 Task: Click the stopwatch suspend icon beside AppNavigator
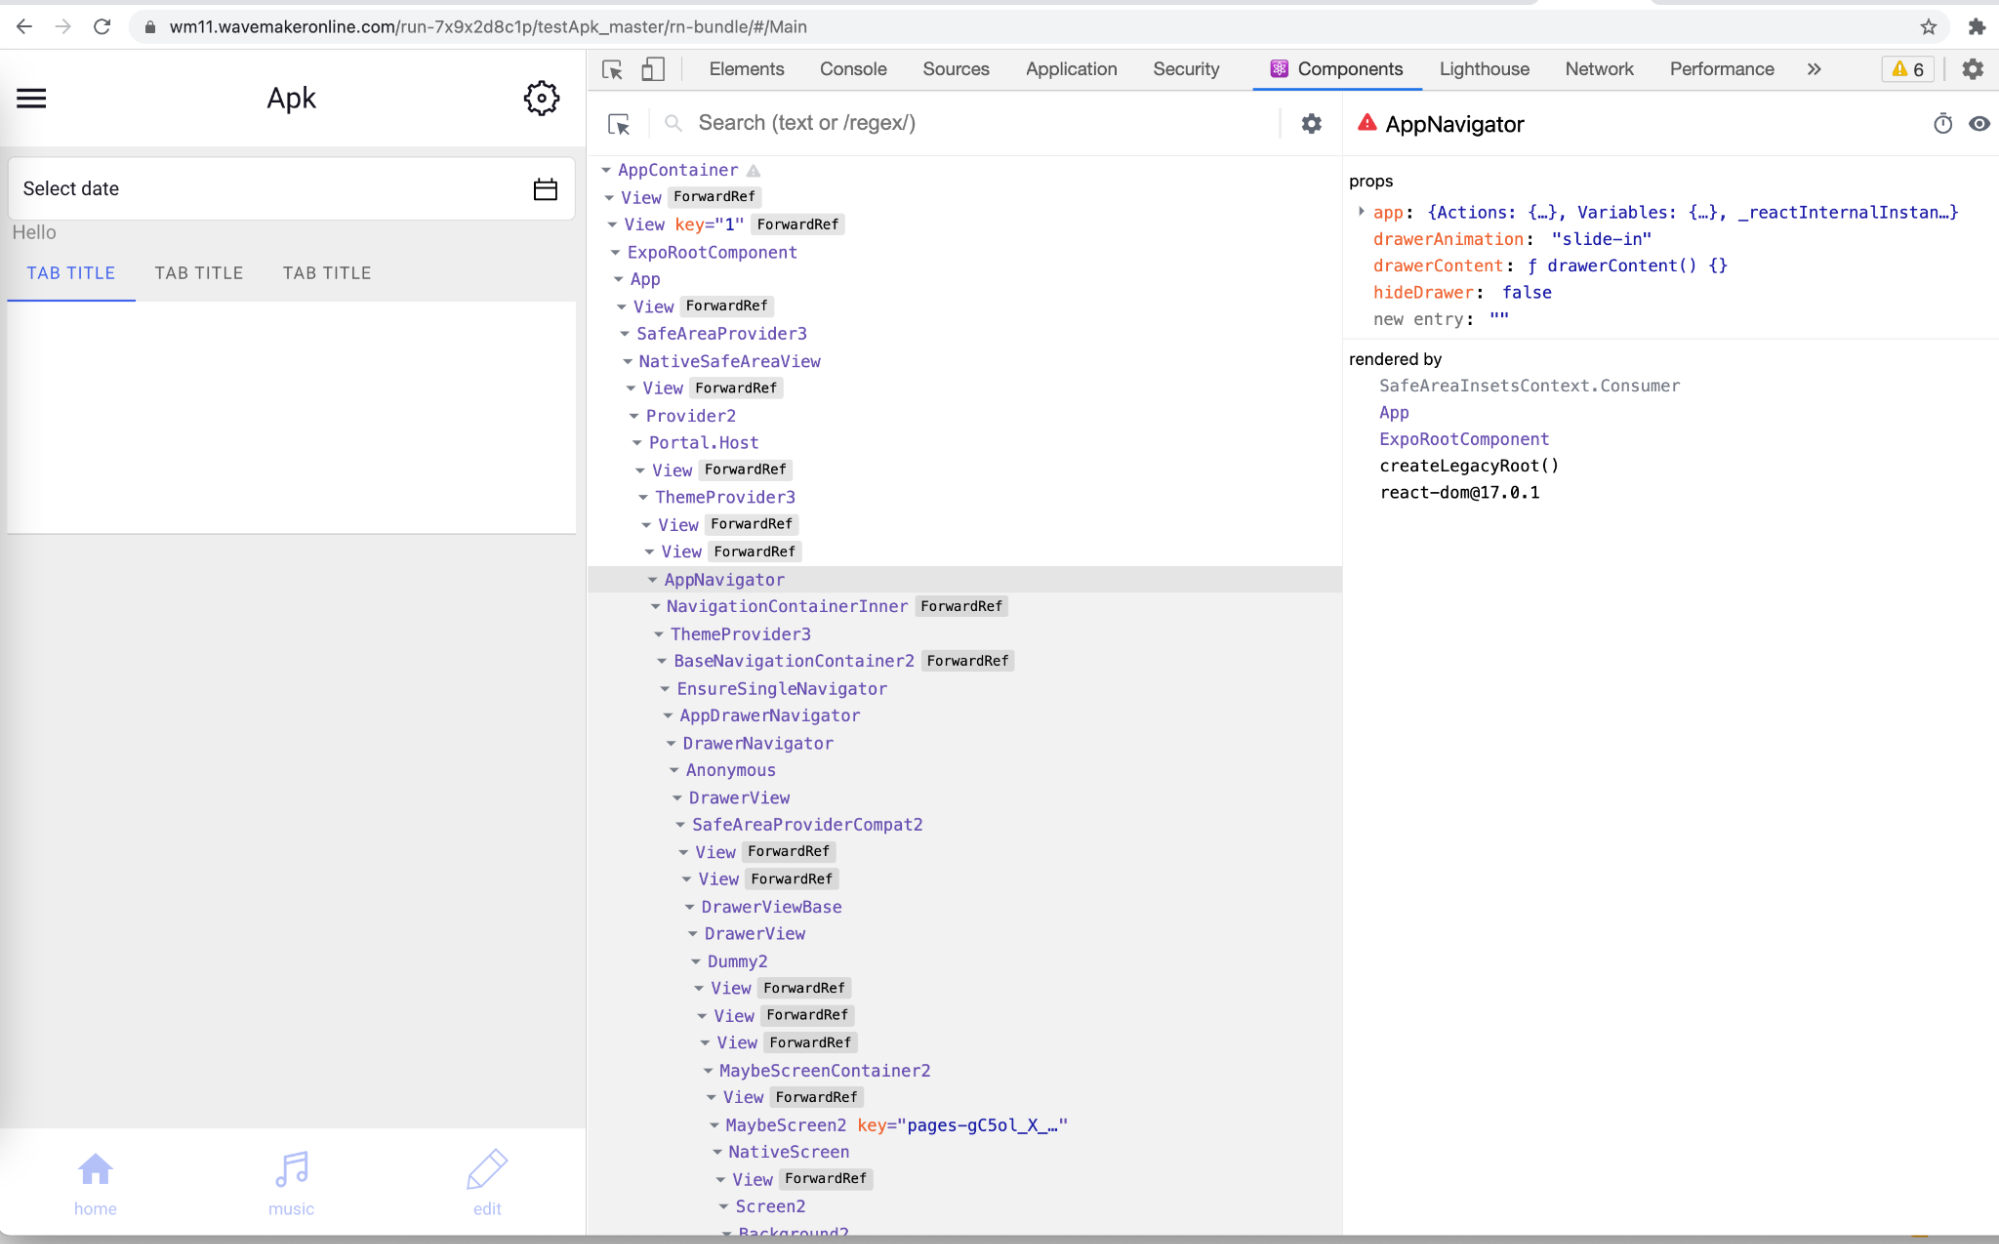point(1943,123)
